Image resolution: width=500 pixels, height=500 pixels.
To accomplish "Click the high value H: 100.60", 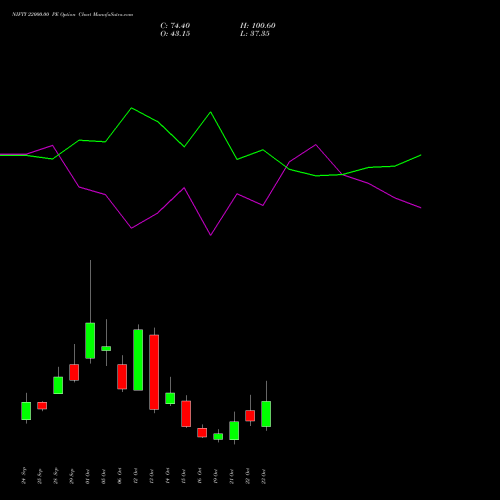I will point(258,26).
